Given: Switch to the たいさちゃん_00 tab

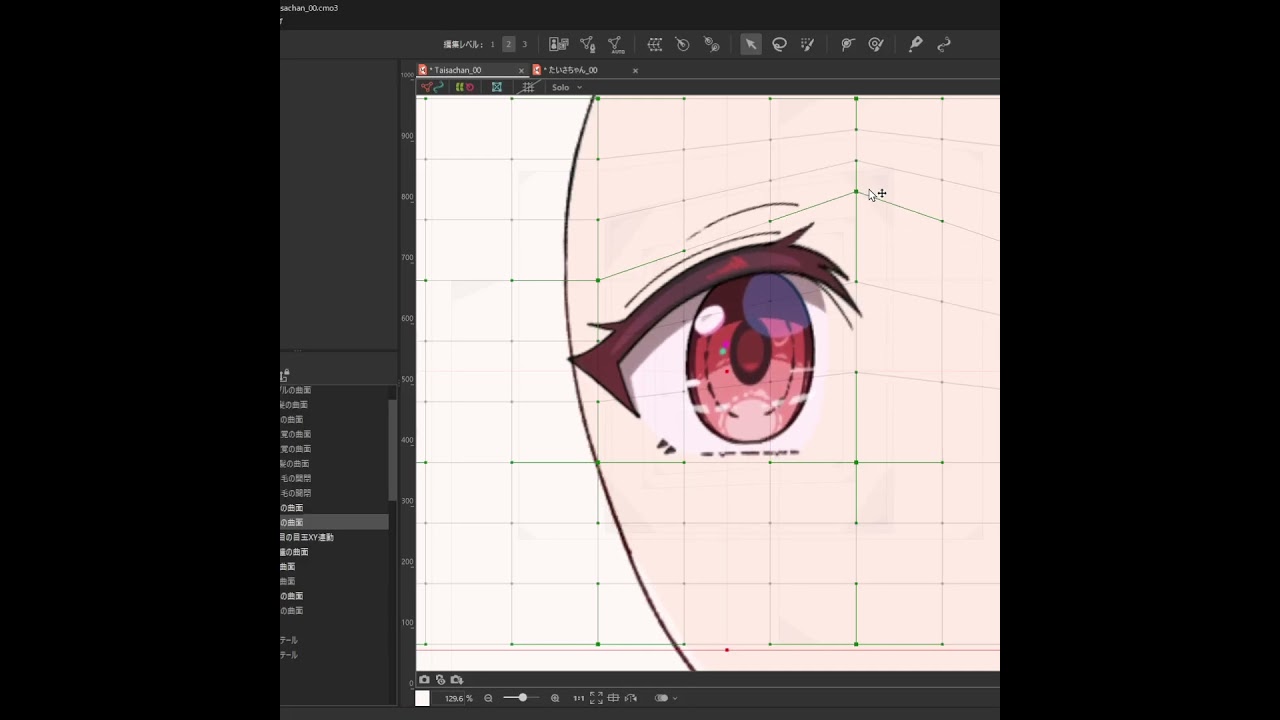Looking at the screenshot, I should 571,70.
